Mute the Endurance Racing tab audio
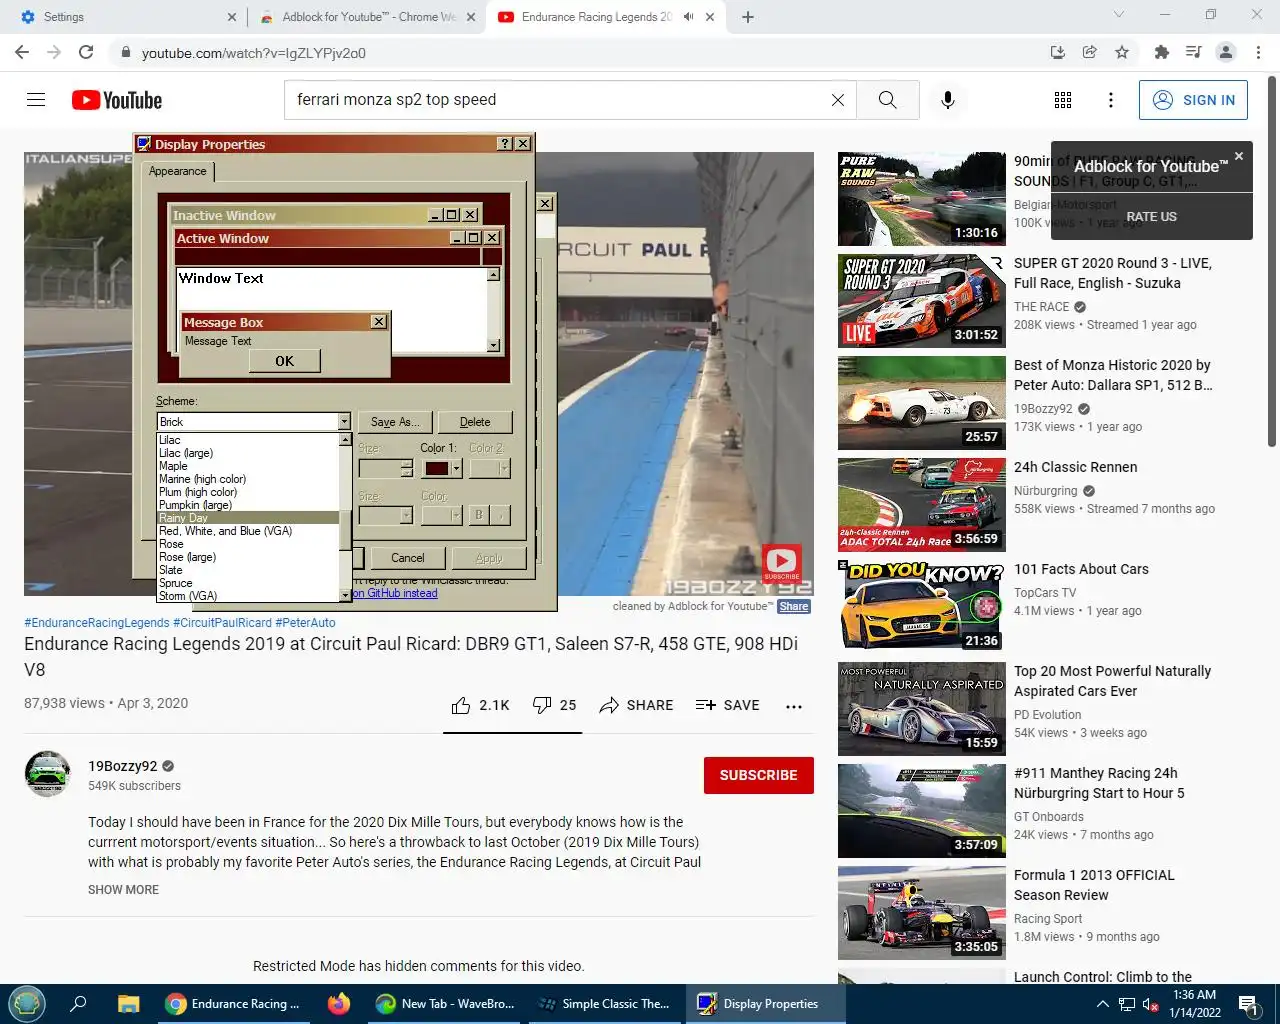The width and height of the screenshot is (1280, 1024). tap(688, 17)
